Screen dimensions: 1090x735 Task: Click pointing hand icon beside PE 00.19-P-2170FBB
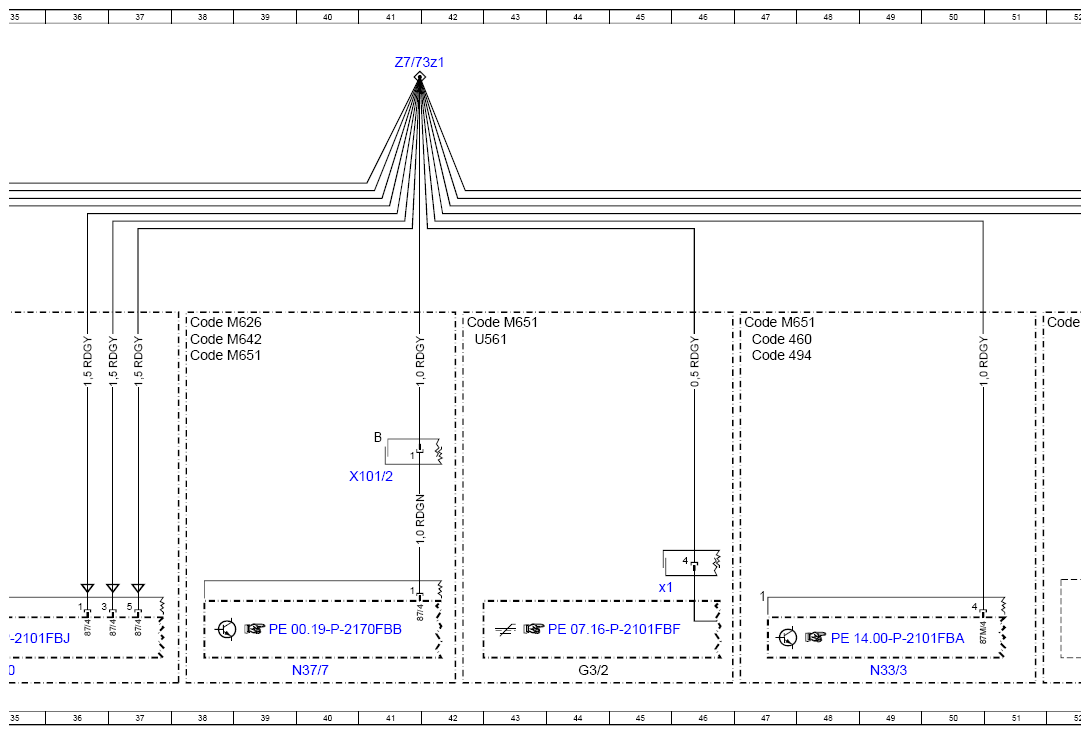tap(254, 629)
